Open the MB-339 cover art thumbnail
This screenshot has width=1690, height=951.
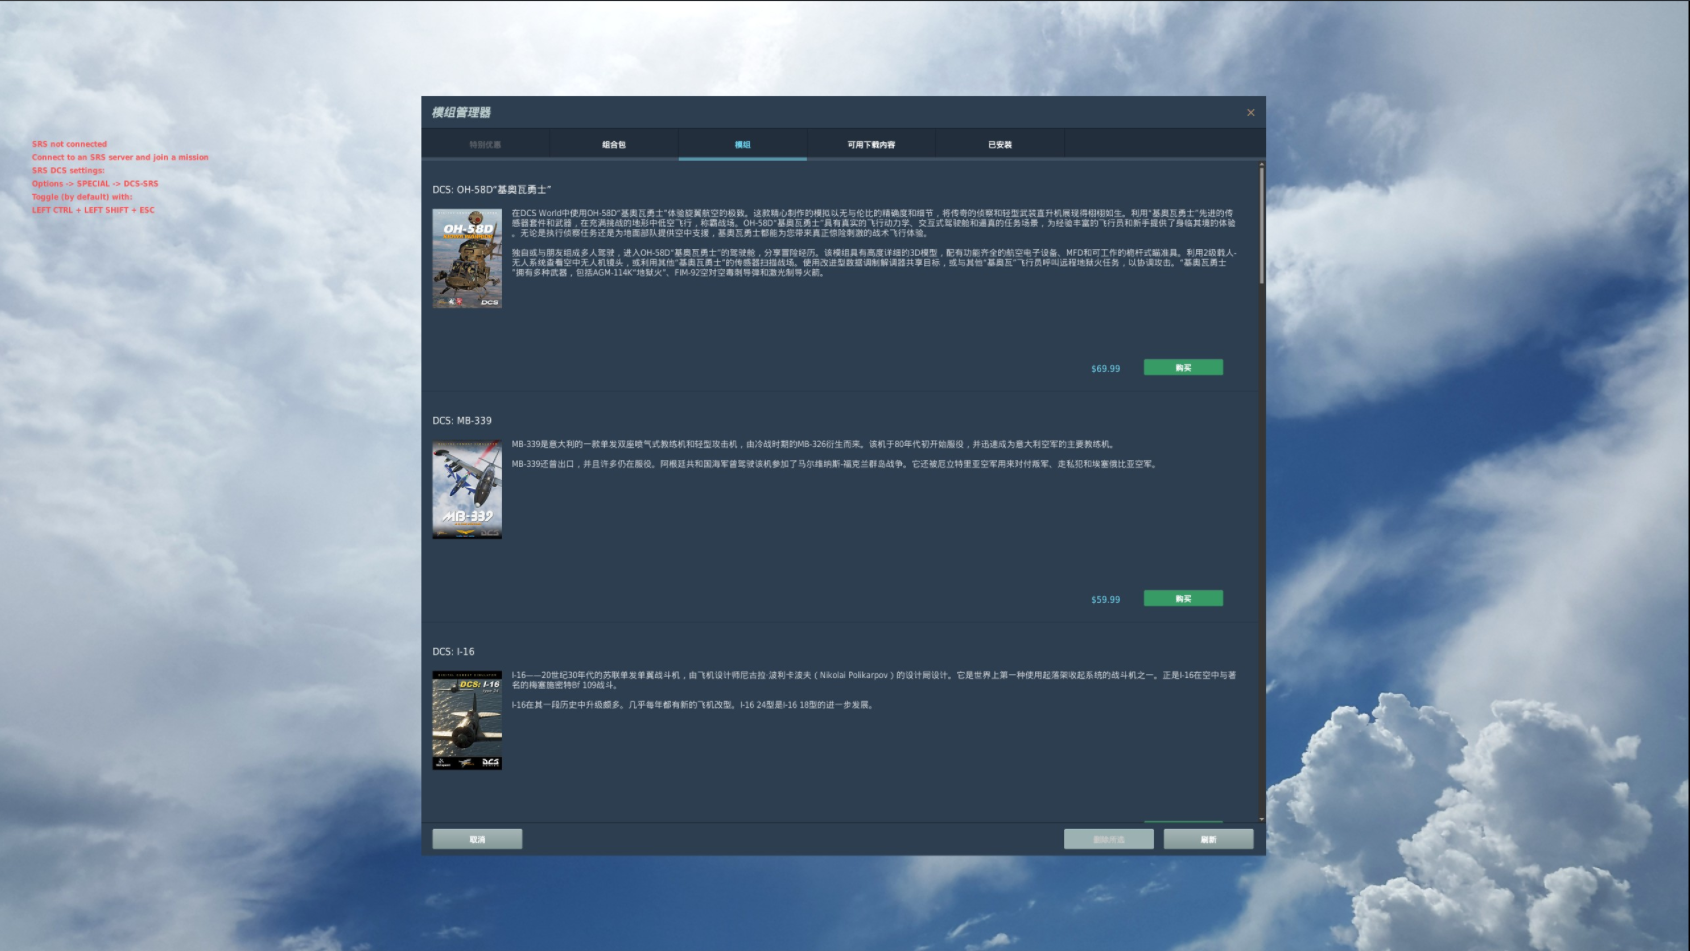click(467, 489)
